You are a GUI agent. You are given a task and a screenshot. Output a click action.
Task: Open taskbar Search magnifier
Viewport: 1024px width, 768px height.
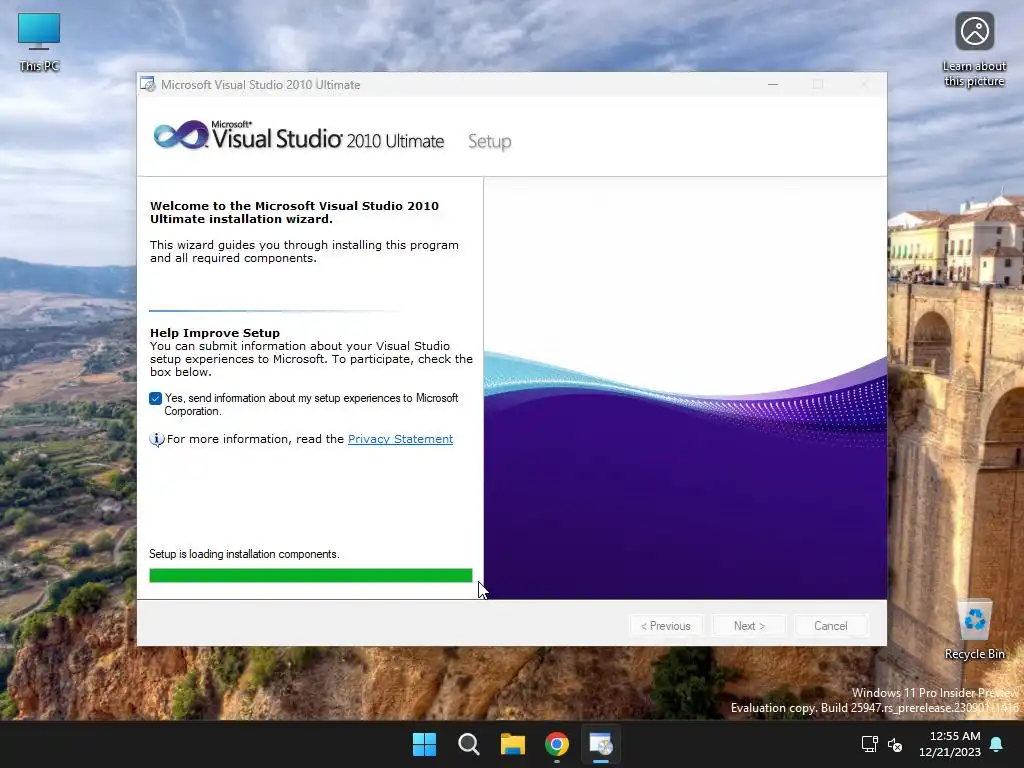tap(469, 744)
